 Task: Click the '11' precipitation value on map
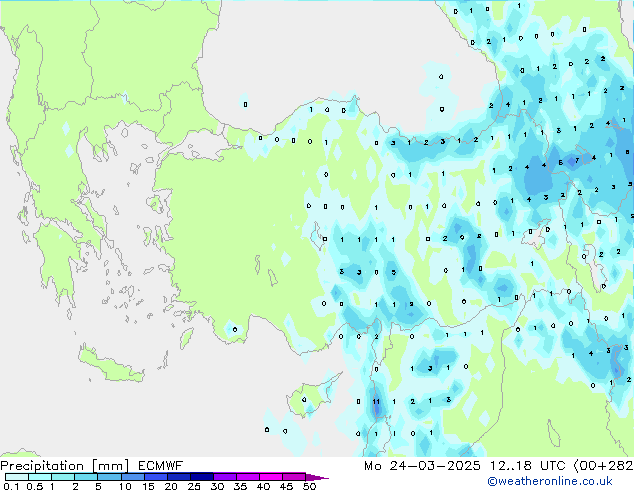click(376, 401)
